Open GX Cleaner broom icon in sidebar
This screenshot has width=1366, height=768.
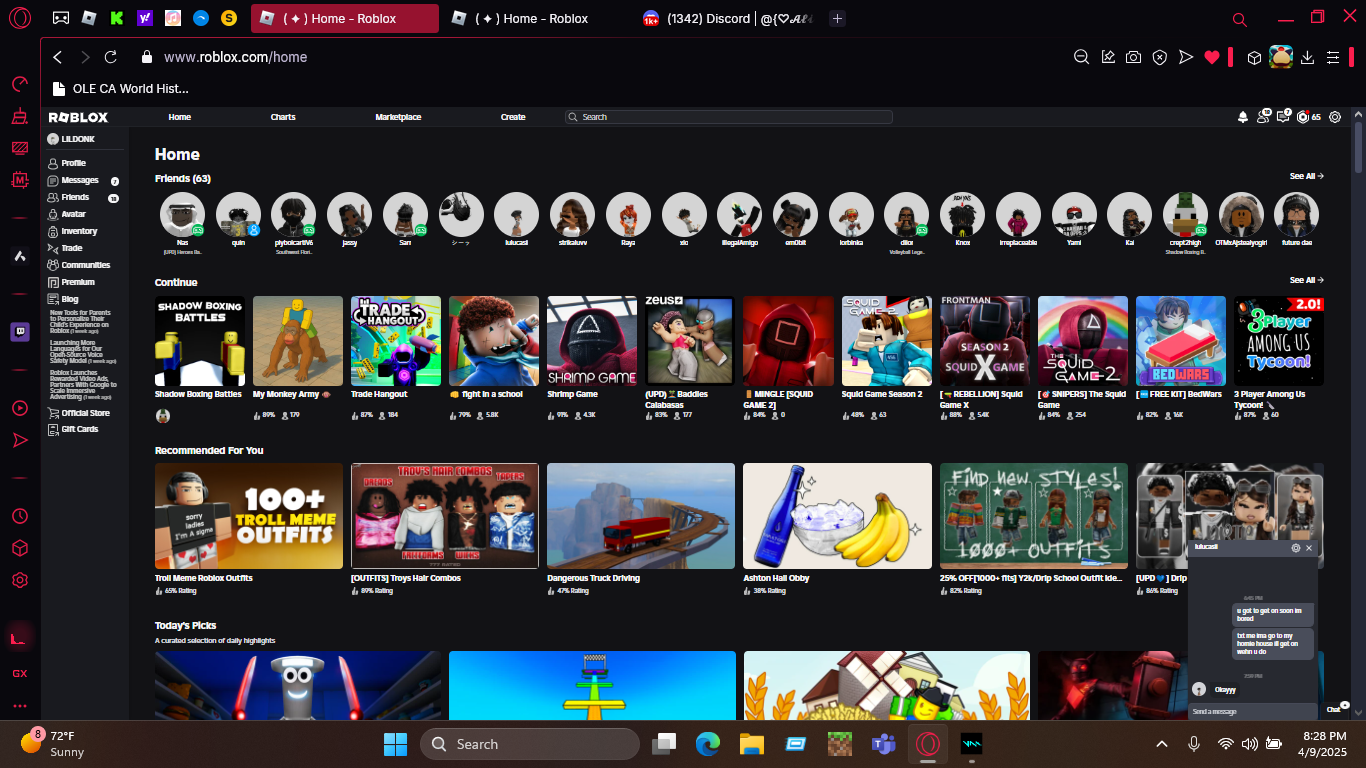(20, 116)
